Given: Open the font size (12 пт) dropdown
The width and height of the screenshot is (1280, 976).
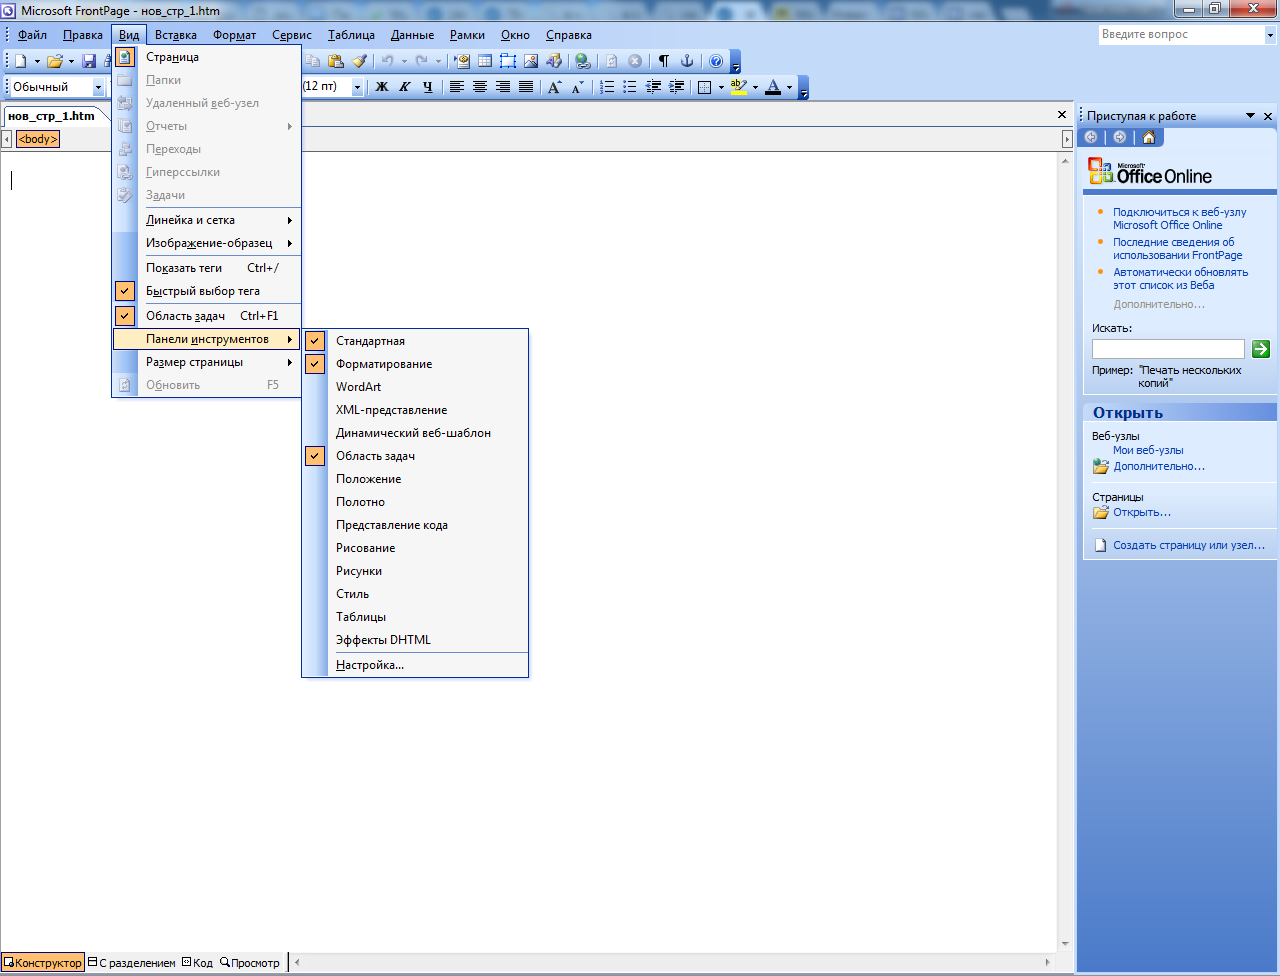Looking at the screenshot, I should click(357, 87).
